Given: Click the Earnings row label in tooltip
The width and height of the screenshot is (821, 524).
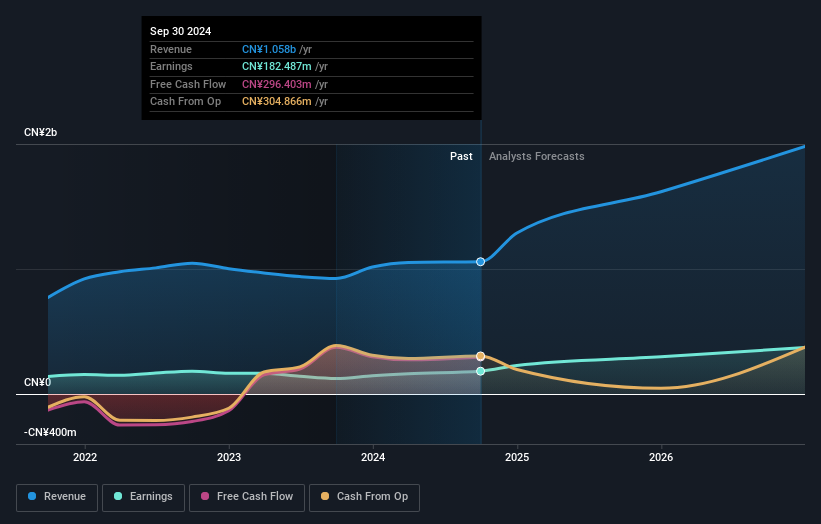Looking at the screenshot, I should tap(171, 66).
